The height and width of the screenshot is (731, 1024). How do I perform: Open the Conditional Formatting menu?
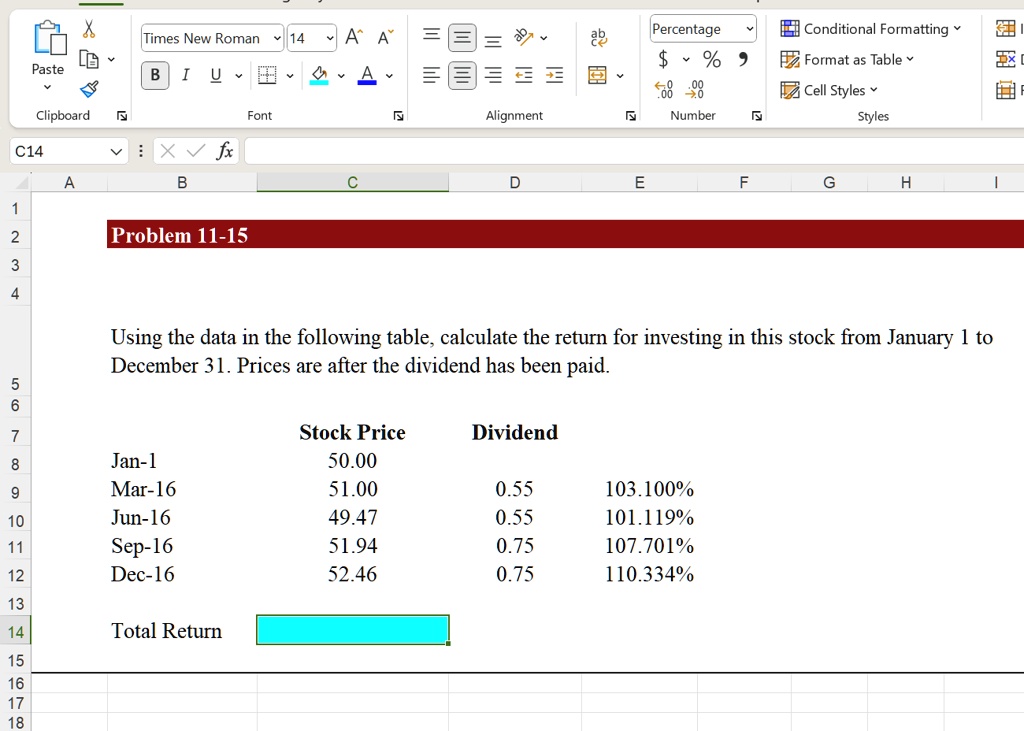coord(871,29)
